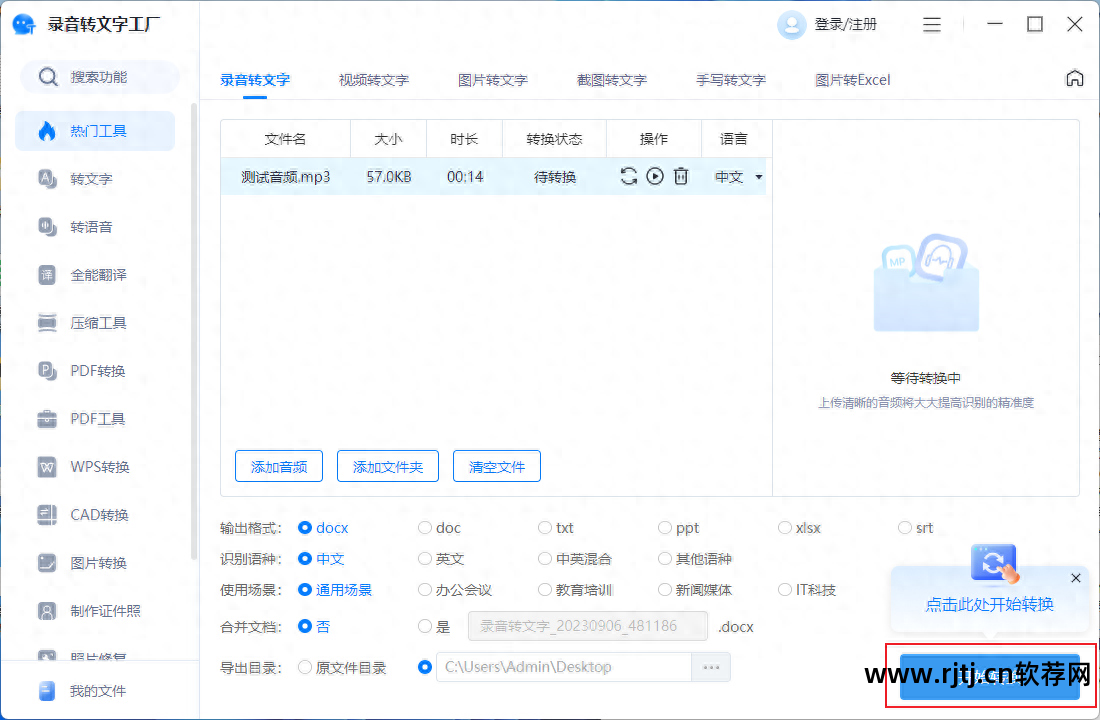
Task: Open the 制作证件照 tool
Action: [x=92, y=611]
